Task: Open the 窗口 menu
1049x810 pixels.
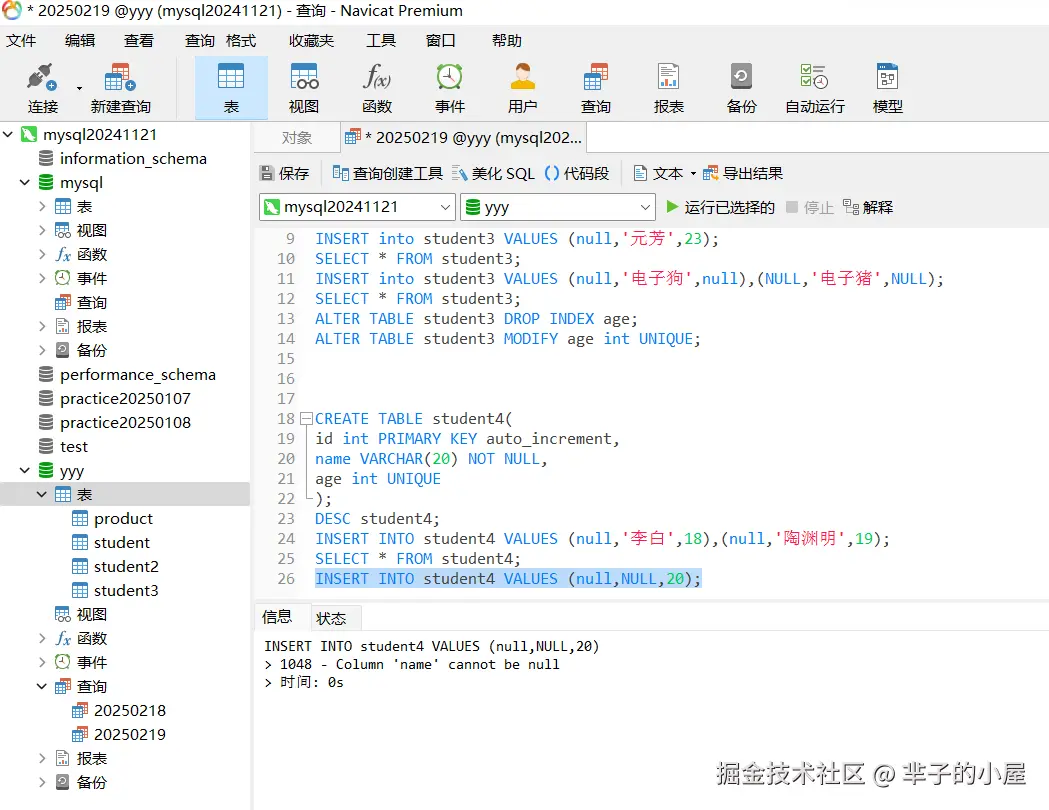Action: pyautogui.click(x=440, y=41)
